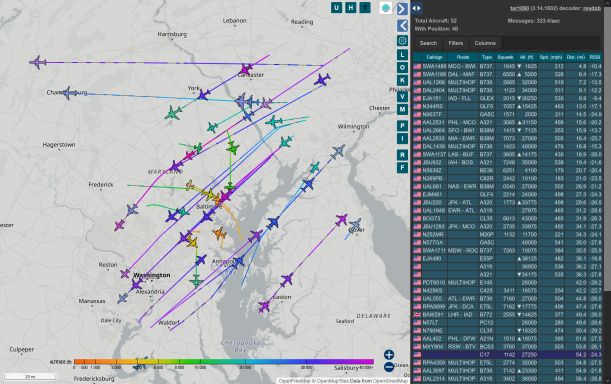Open the Search tab
The image size is (611, 384).
coord(428,43)
